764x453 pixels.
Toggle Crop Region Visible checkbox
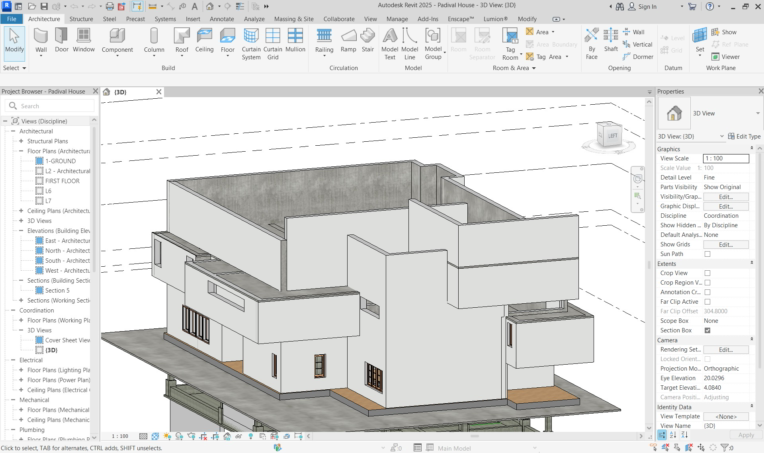tap(707, 283)
